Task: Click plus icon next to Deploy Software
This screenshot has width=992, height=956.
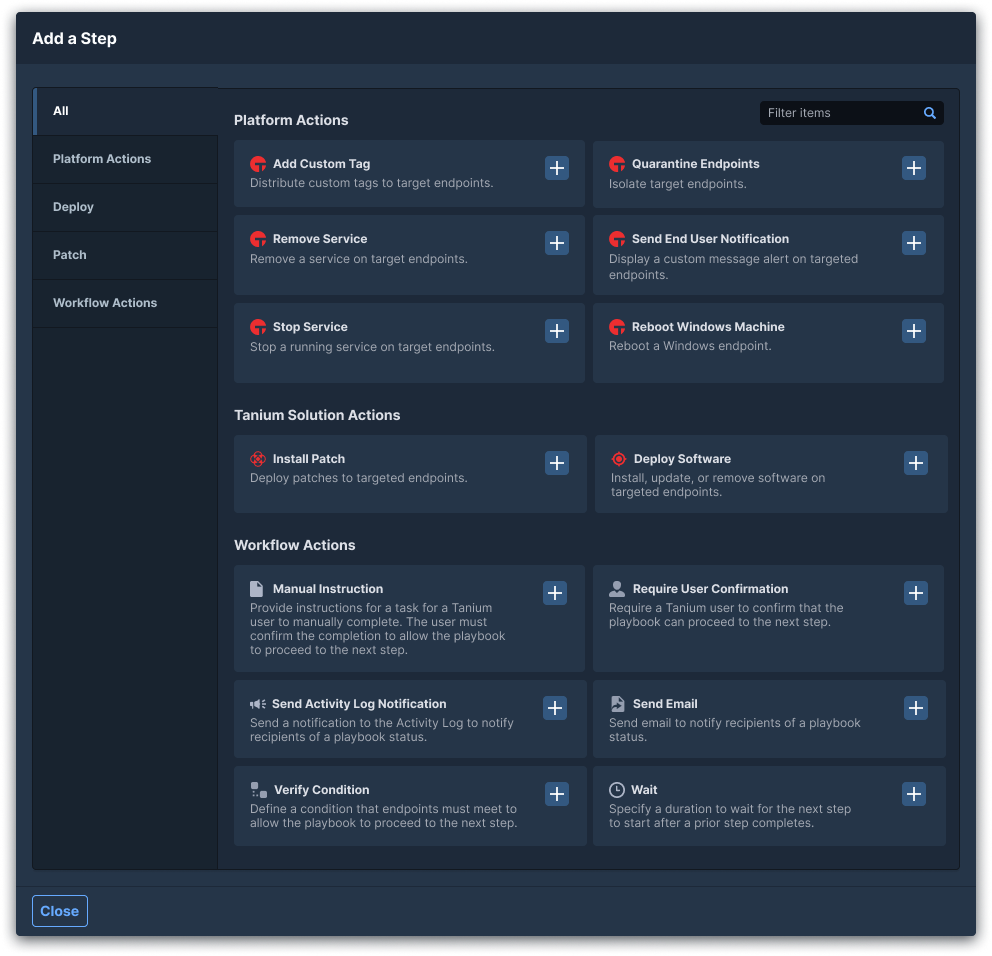Action: tap(916, 463)
